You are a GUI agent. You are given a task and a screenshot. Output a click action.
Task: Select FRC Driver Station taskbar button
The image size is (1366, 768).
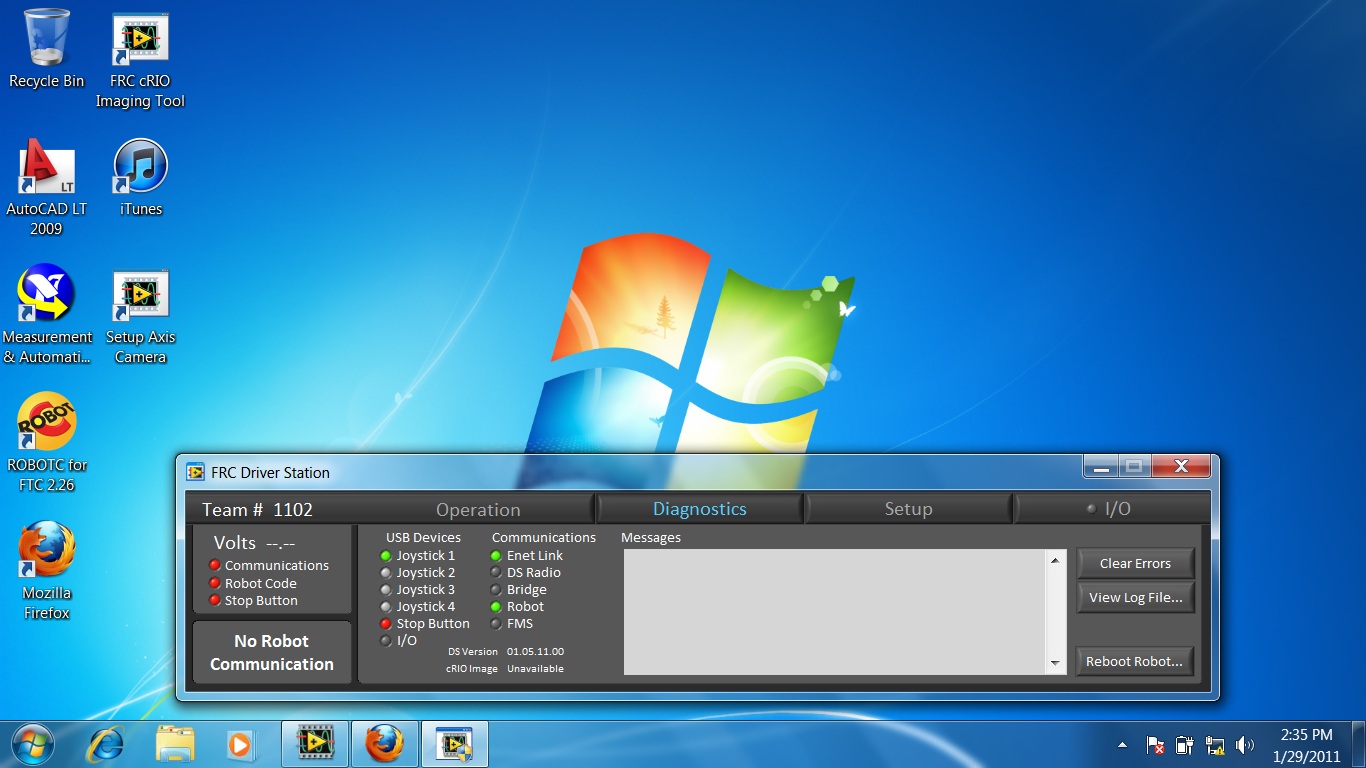455,744
